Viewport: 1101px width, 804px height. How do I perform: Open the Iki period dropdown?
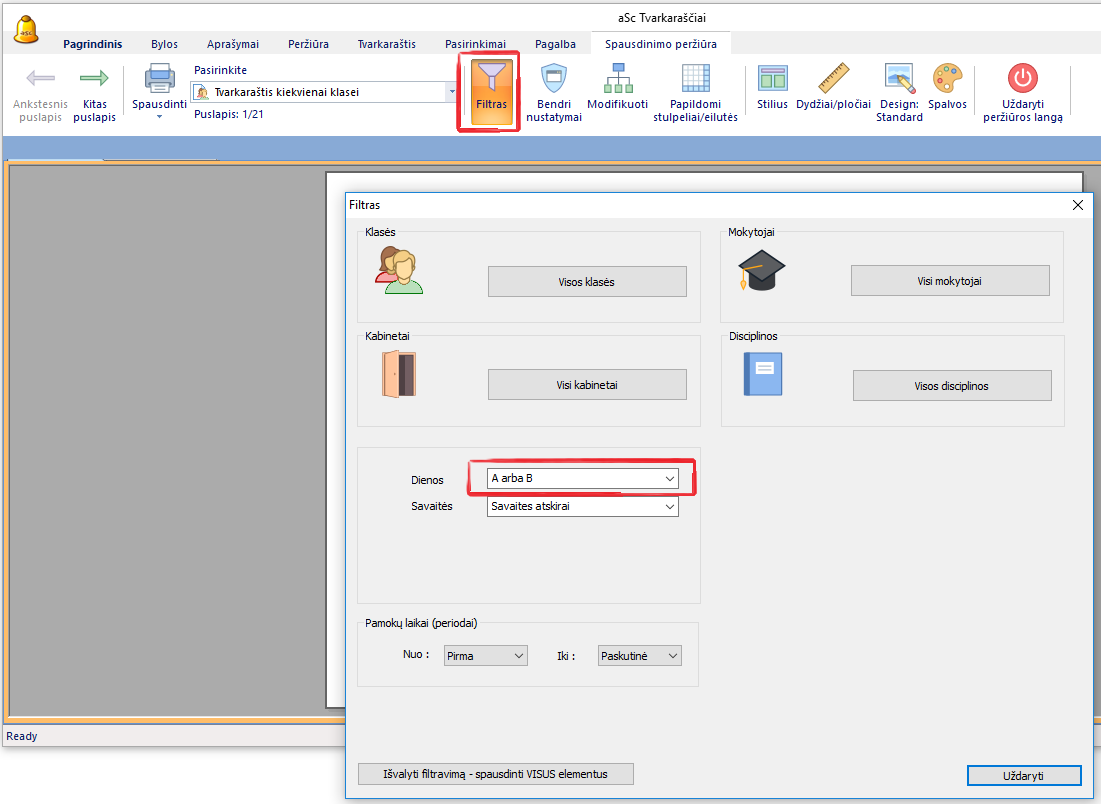pyautogui.click(x=672, y=656)
